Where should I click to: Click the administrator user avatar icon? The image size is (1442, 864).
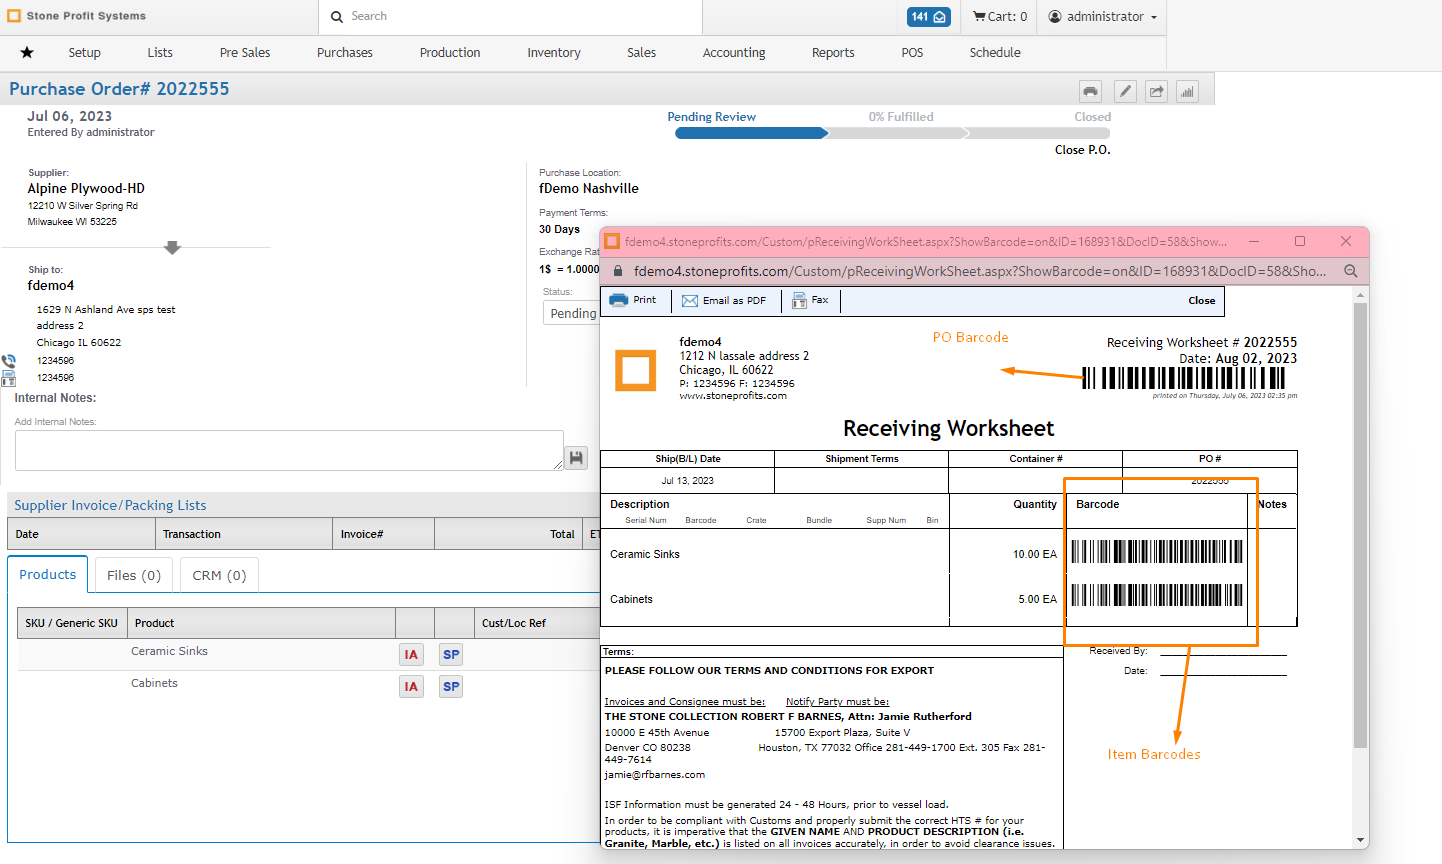tap(1055, 17)
